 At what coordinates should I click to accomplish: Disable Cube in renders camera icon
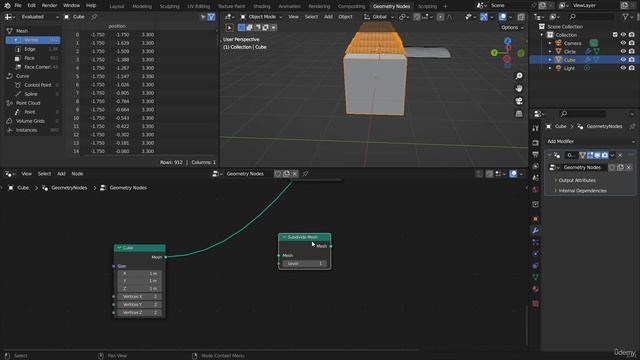[x=631, y=60]
